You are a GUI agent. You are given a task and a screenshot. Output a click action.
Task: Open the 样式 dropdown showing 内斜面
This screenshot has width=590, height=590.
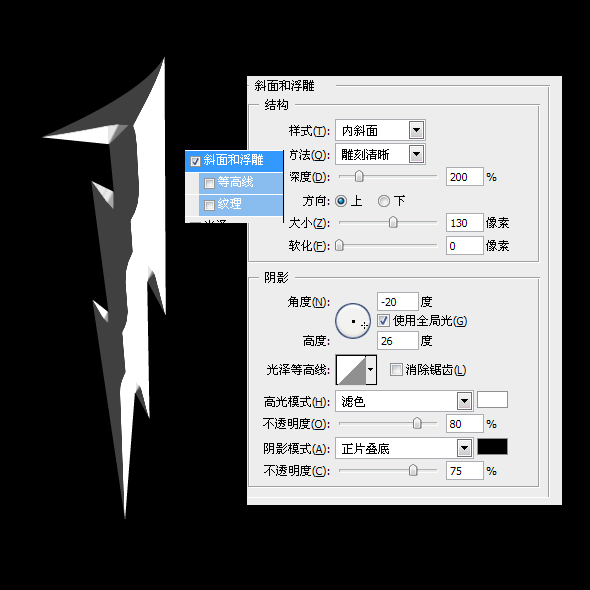pos(380,131)
